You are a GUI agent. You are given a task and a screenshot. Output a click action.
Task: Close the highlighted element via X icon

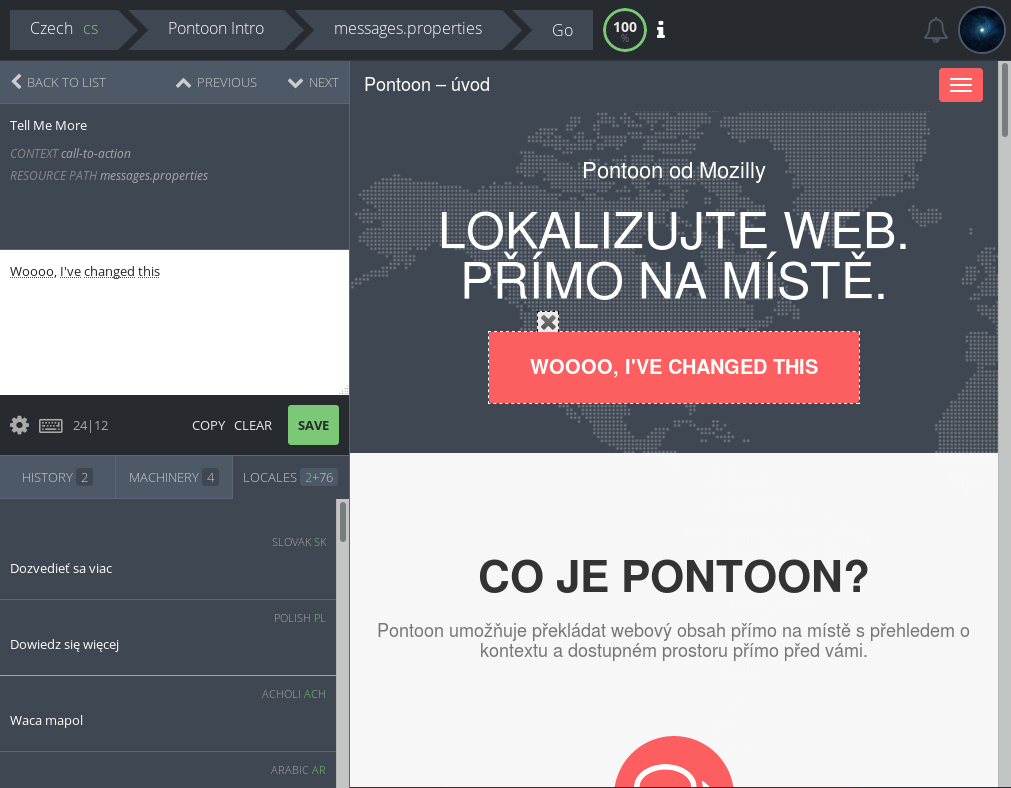[548, 322]
